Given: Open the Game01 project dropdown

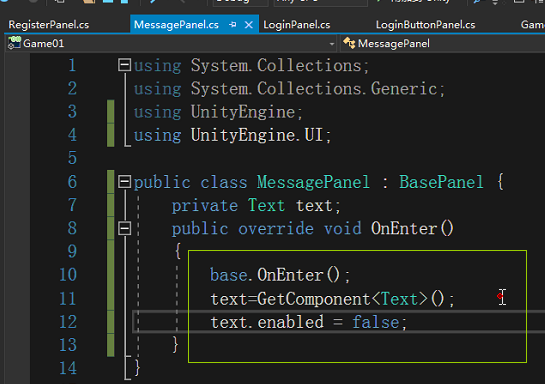Looking at the screenshot, I should point(332,44).
